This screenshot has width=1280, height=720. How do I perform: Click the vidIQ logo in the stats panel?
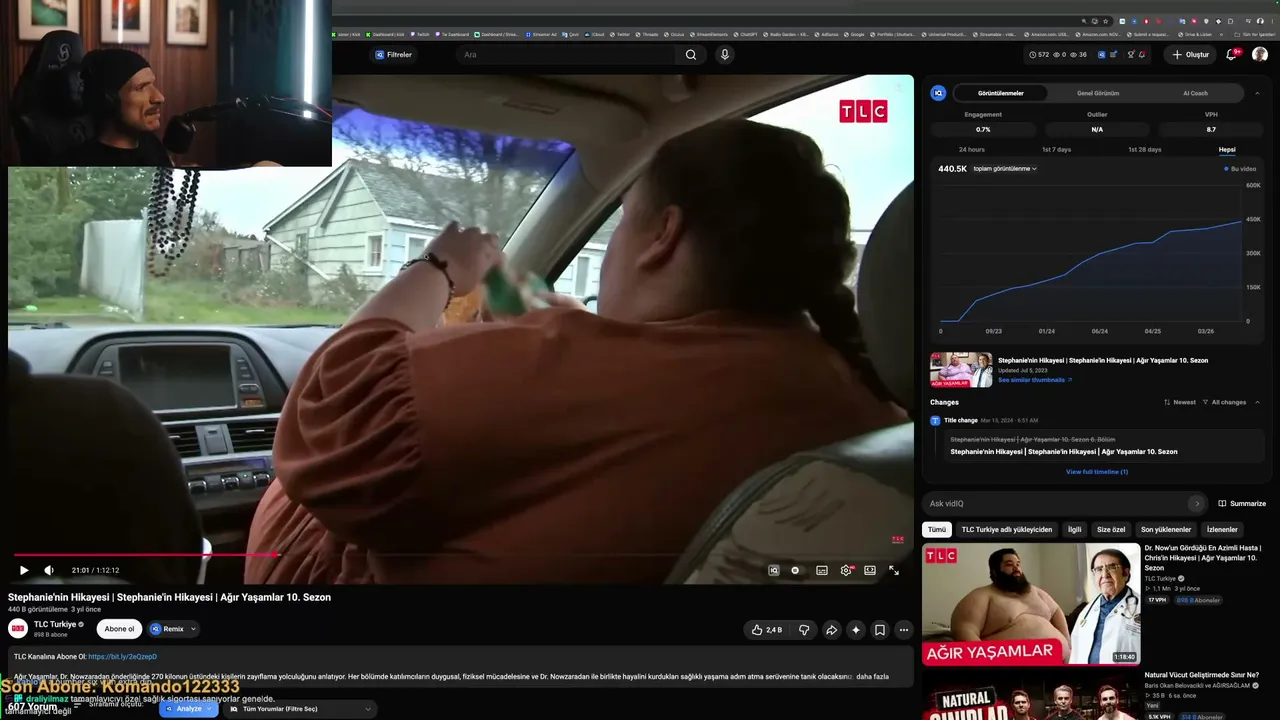point(938,93)
